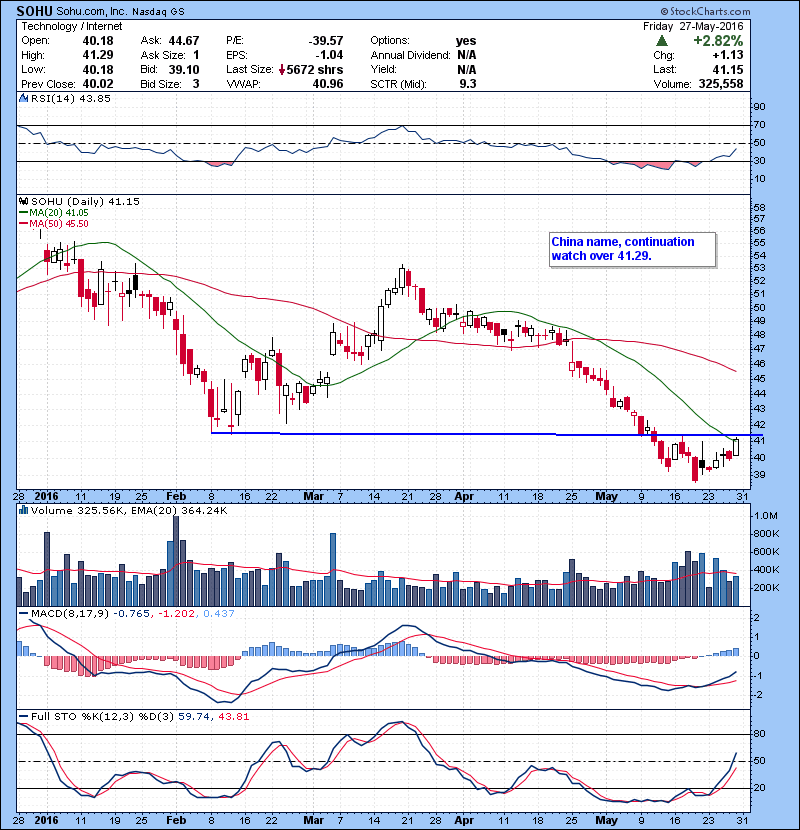Image resolution: width=800 pixels, height=830 pixels.
Task: Click the RSI(14) 43.85 legend text
Action: [70, 98]
